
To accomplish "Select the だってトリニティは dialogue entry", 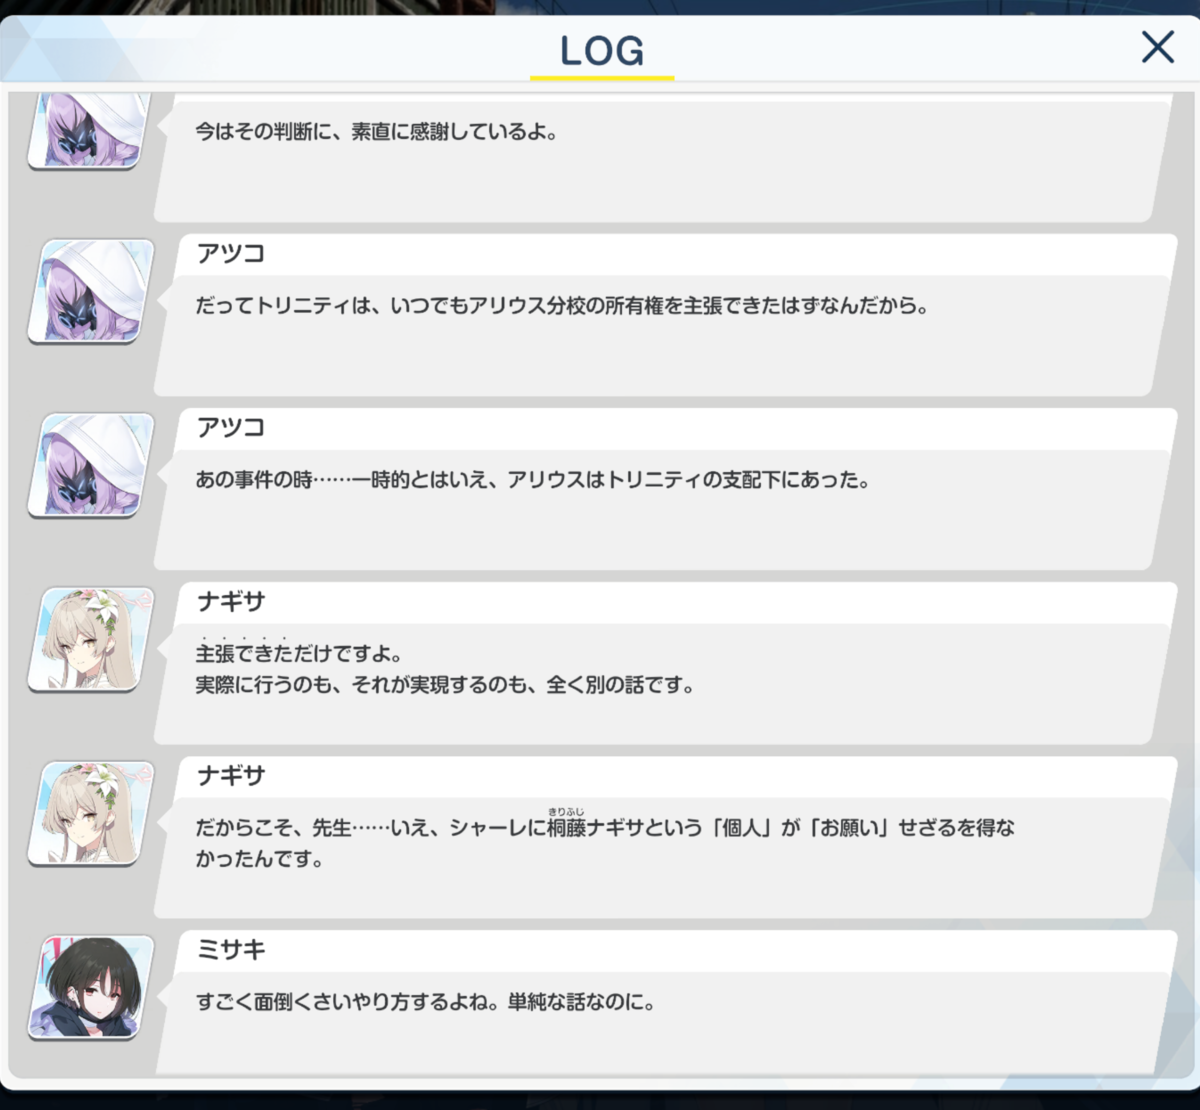I will coord(665,316).
